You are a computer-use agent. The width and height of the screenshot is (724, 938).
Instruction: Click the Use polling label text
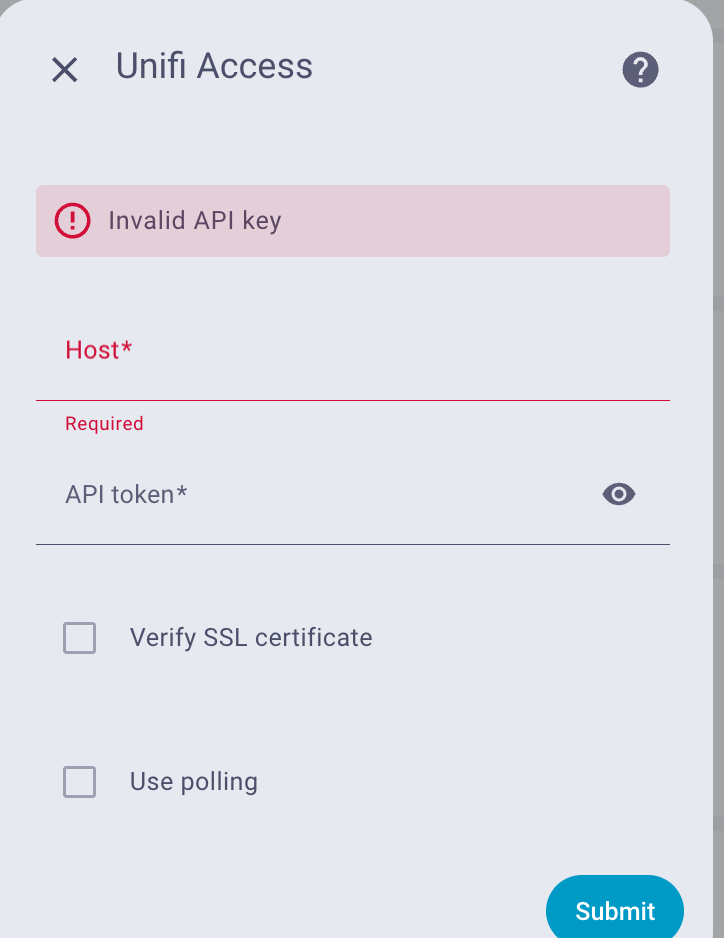click(x=194, y=782)
